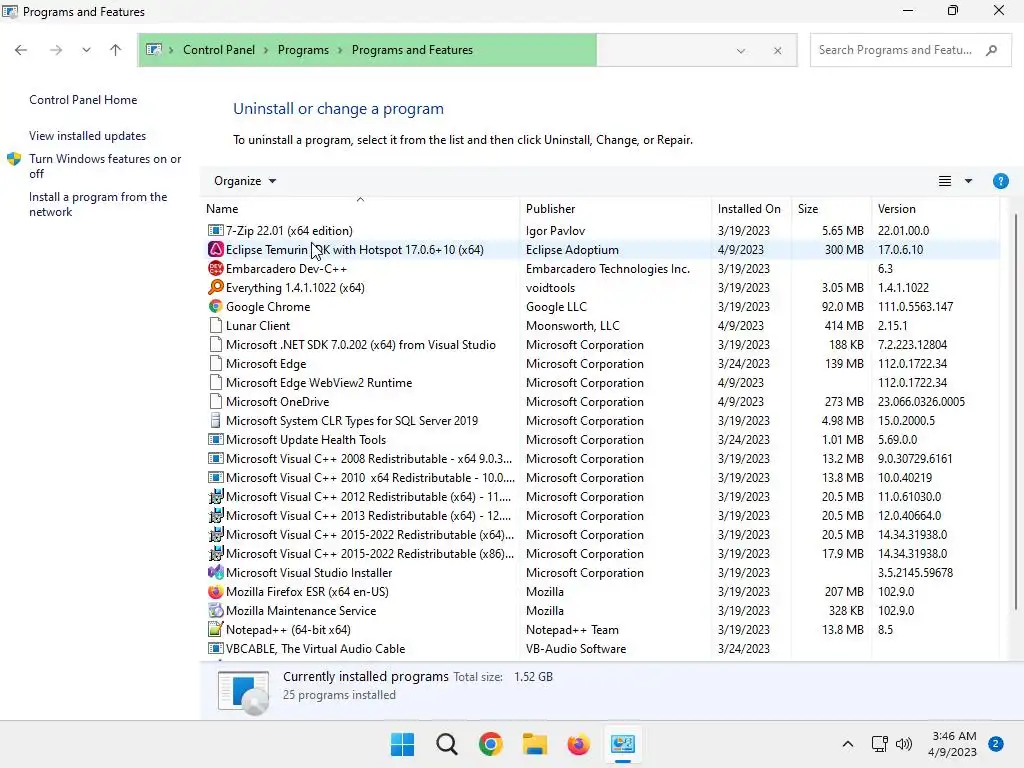This screenshot has width=1024, height=768.
Task: Sort by Name column header
Action: tap(360, 208)
